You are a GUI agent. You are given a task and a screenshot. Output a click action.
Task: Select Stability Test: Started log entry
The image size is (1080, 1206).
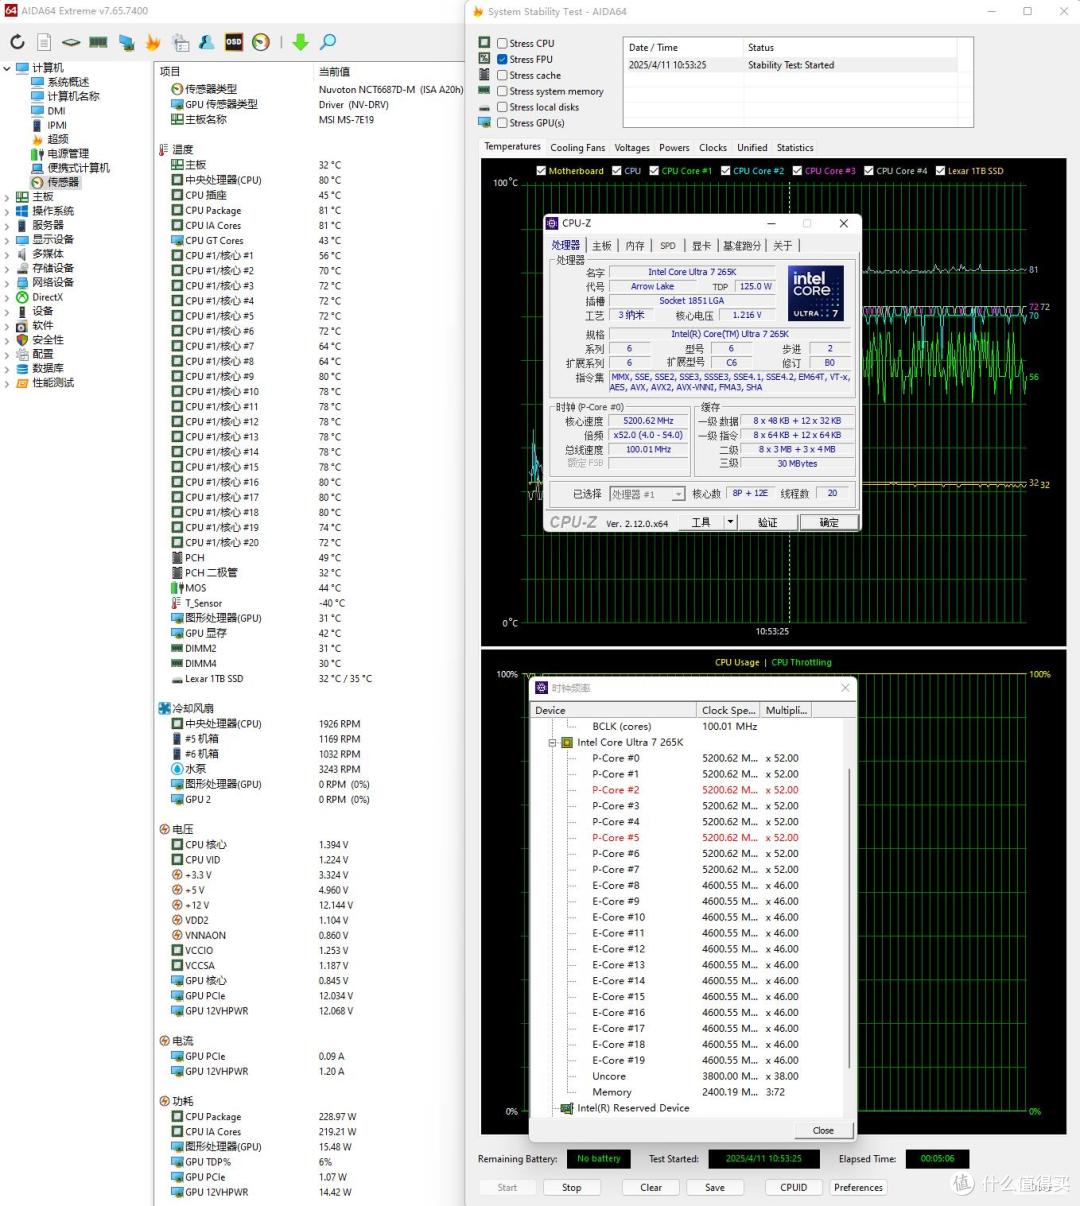790,65
